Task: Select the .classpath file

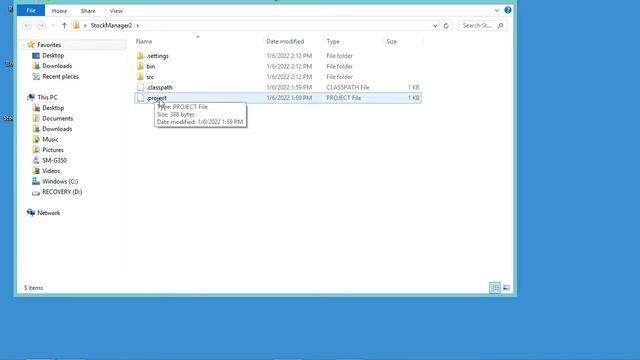Action: click(x=159, y=87)
